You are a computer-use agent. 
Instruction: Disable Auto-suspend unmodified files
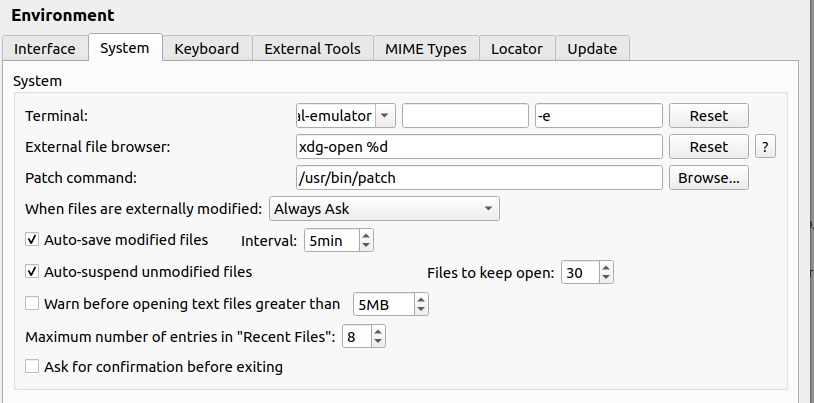[x=32, y=272]
